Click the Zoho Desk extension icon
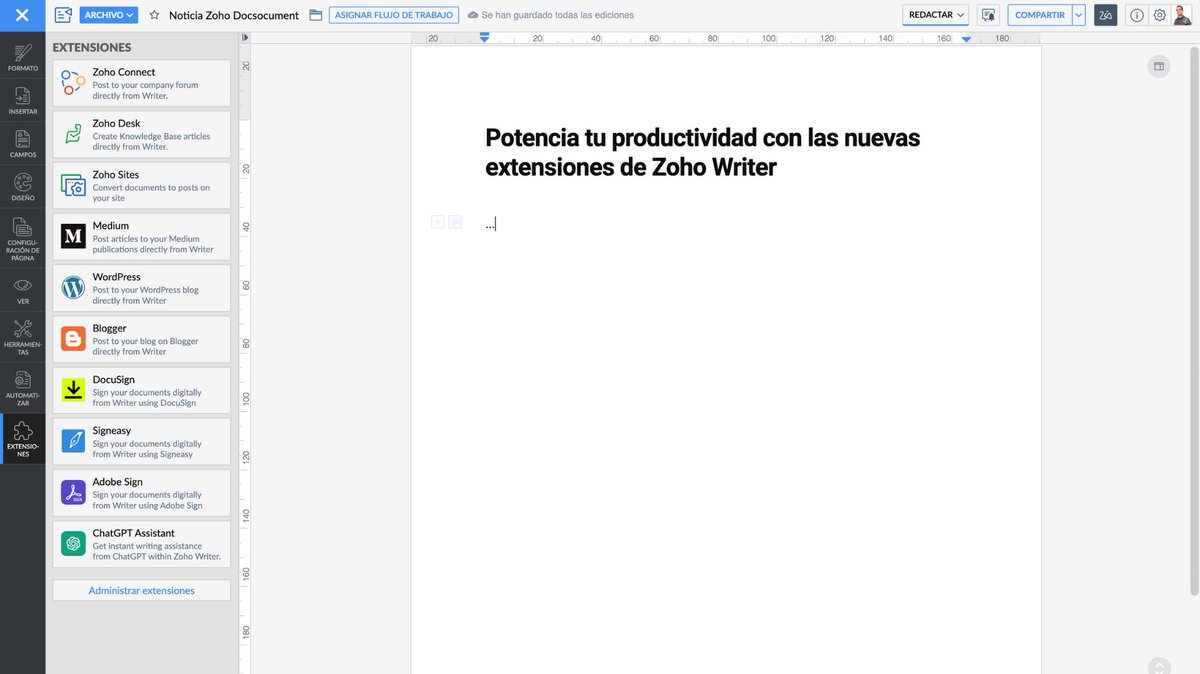 pyautogui.click(x=73, y=134)
